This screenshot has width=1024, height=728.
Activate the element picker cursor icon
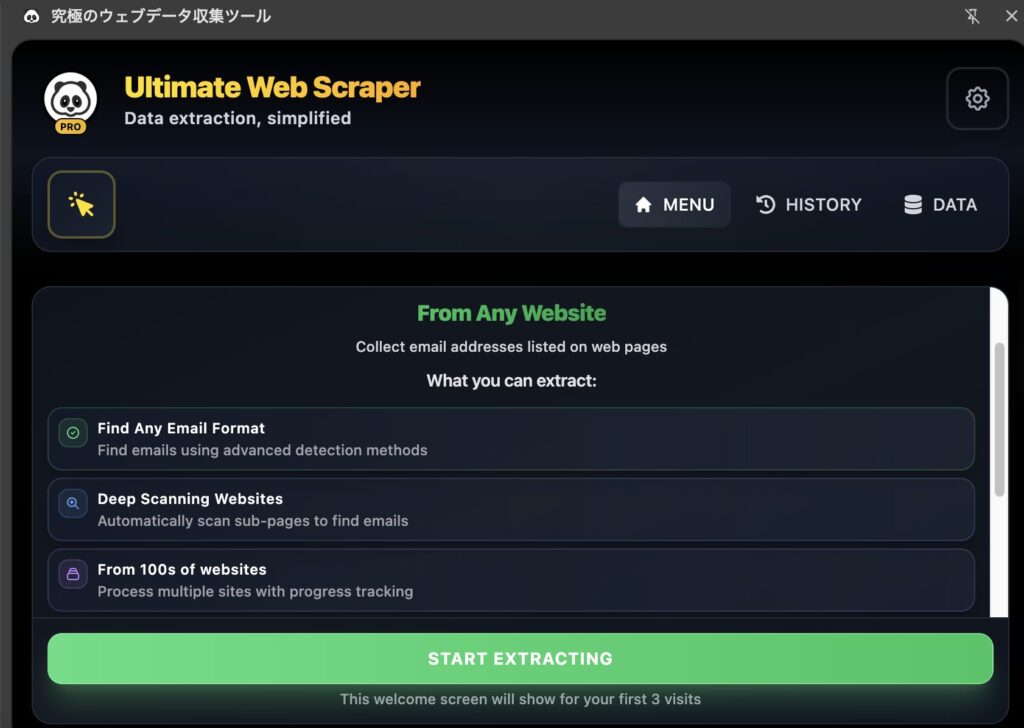pyautogui.click(x=82, y=205)
